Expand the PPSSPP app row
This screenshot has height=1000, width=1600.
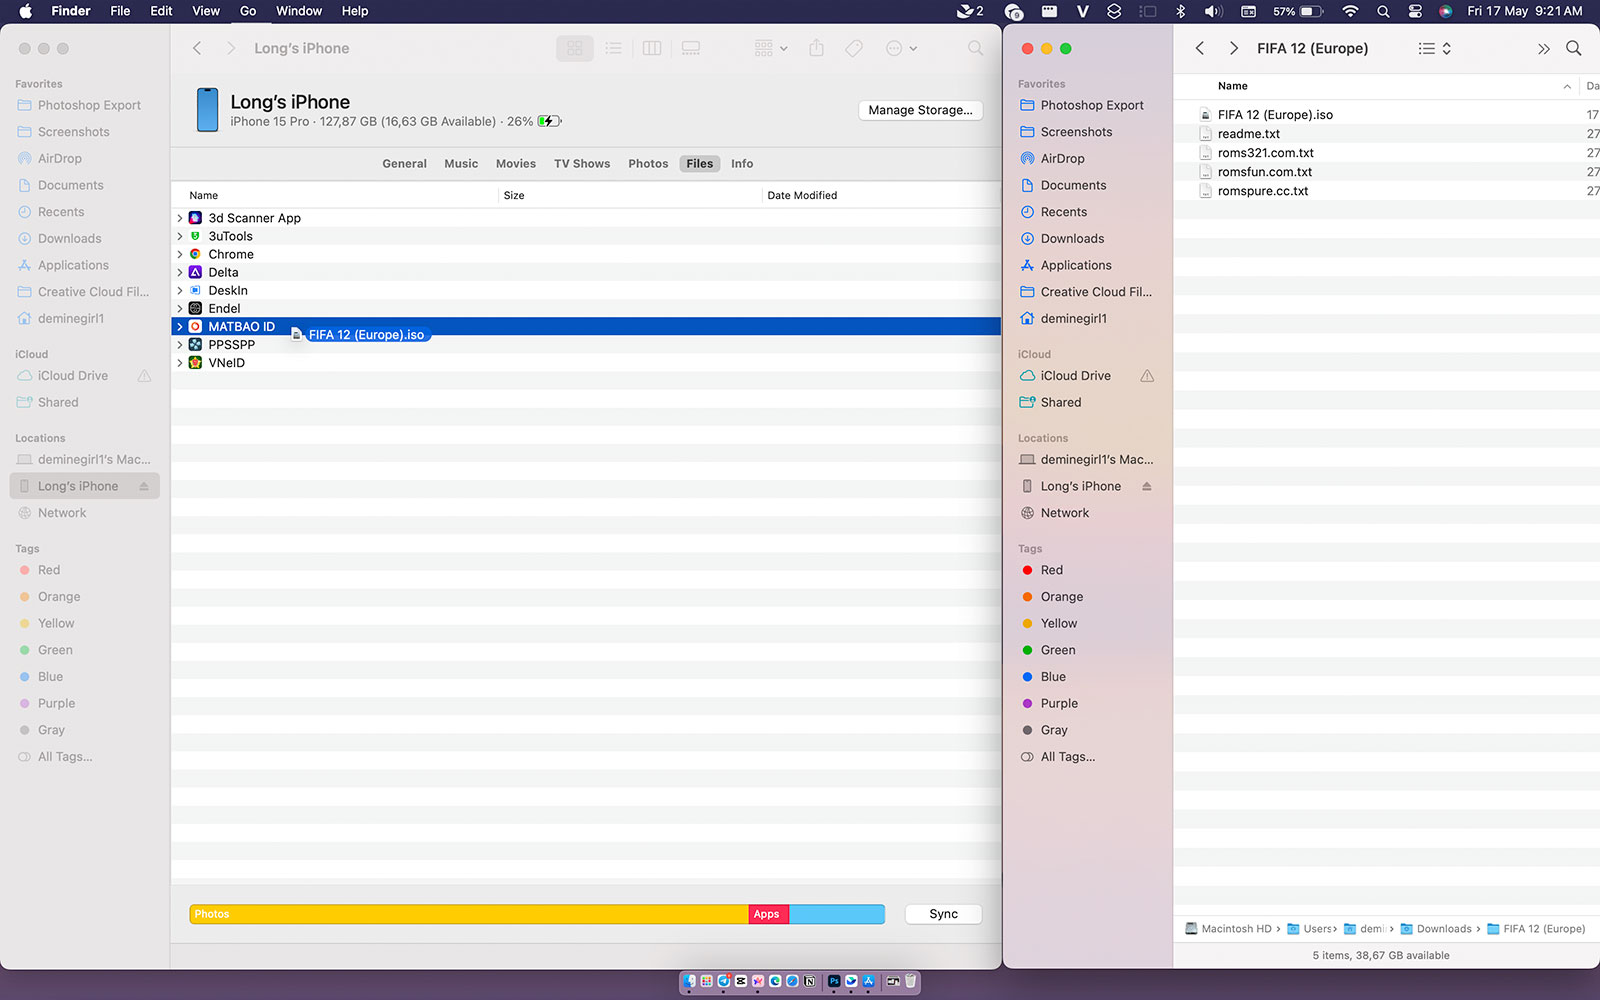180,344
